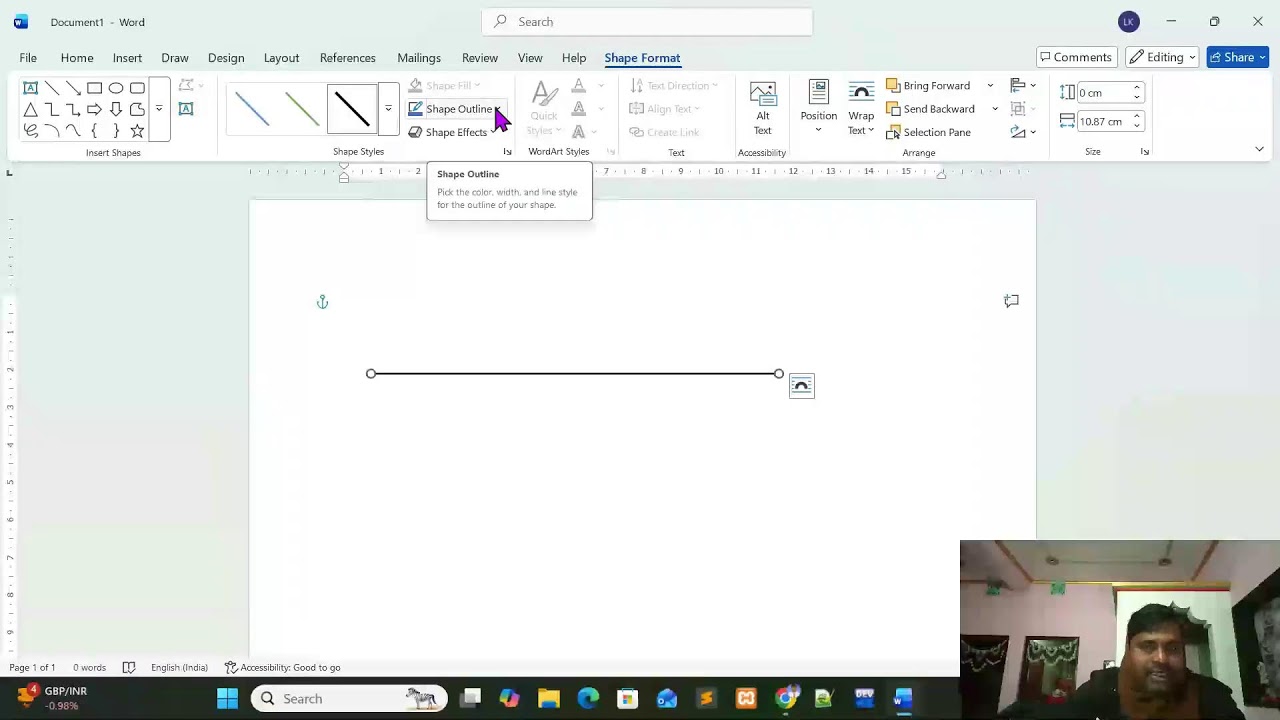This screenshot has height=720, width=1280.
Task: Open the Review tab
Action: click(x=480, y=58)
